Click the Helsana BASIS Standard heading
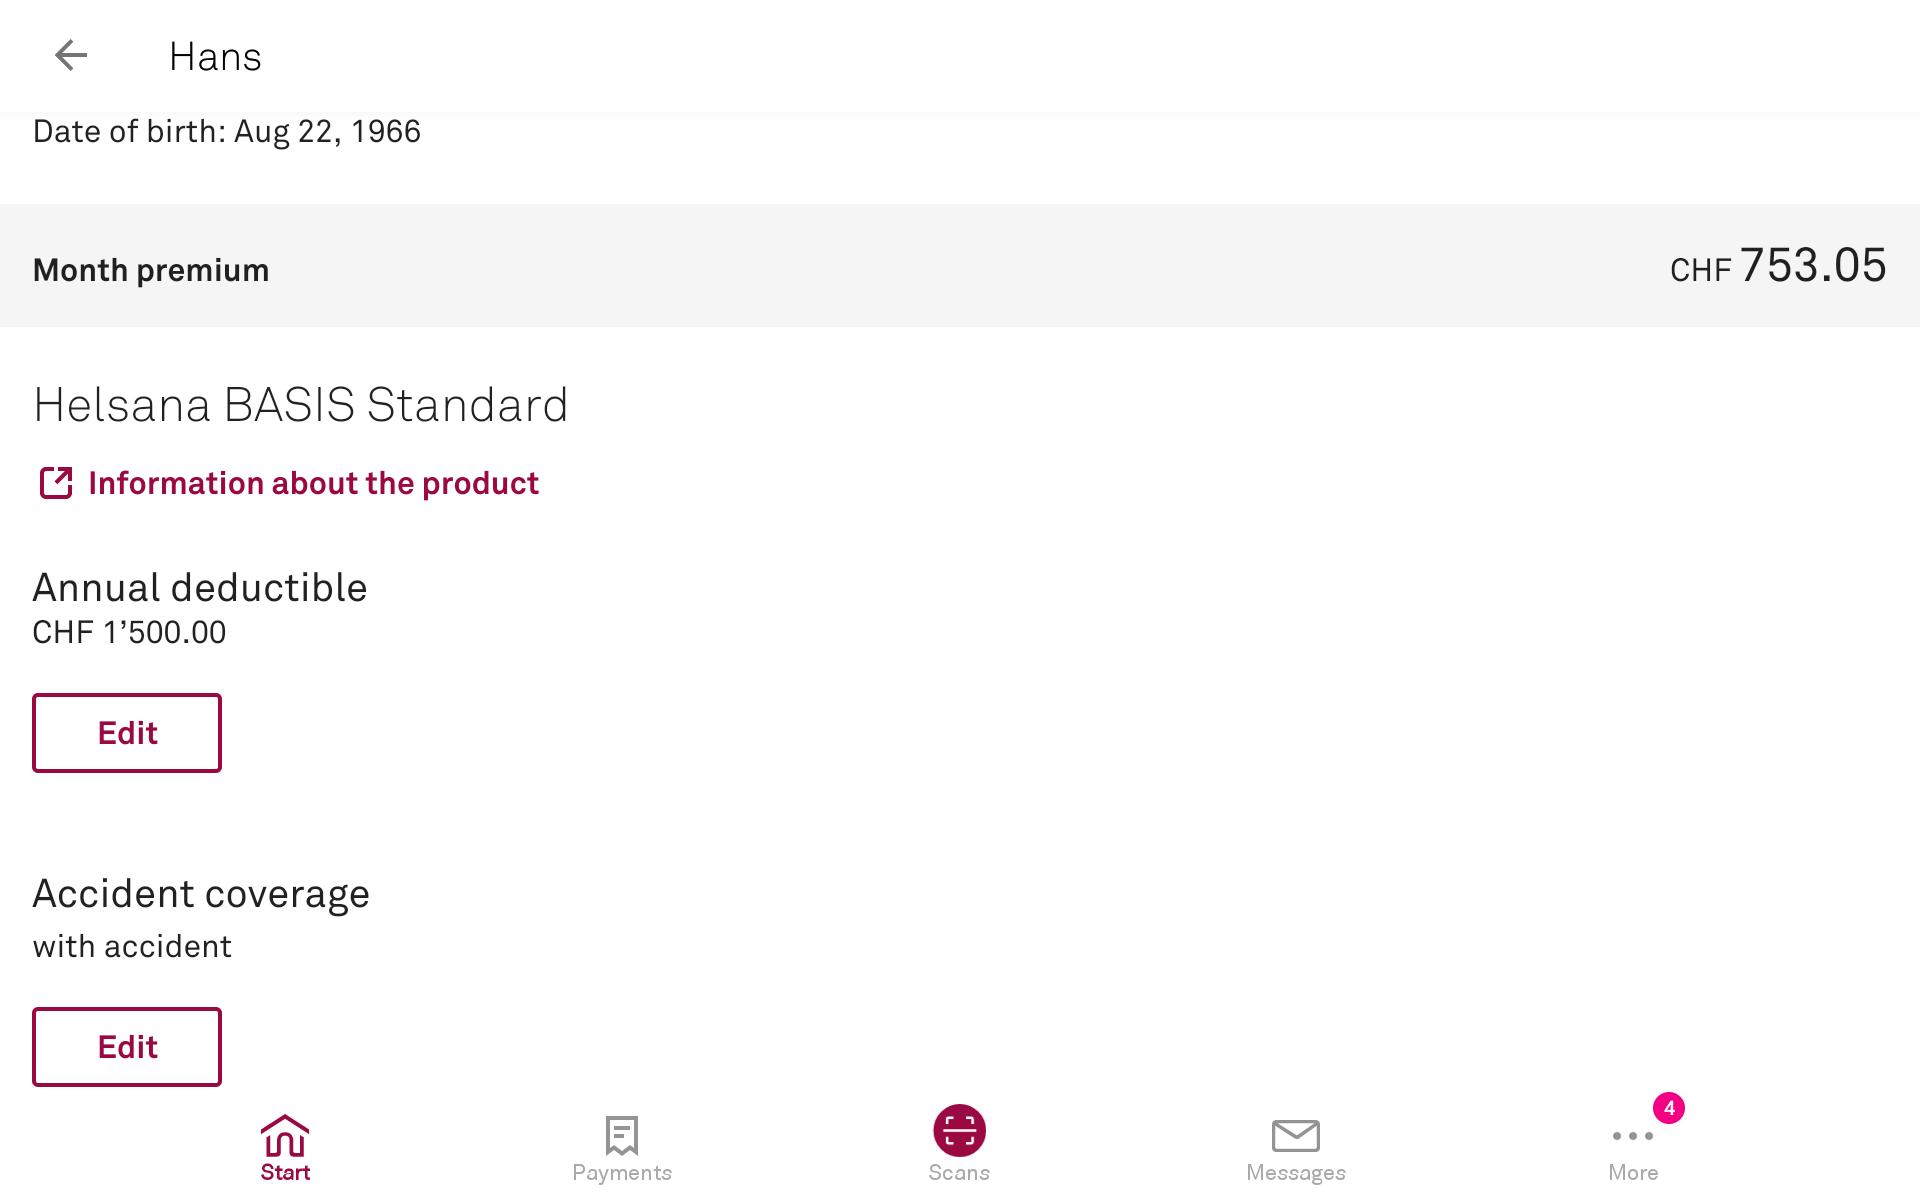 300,405
